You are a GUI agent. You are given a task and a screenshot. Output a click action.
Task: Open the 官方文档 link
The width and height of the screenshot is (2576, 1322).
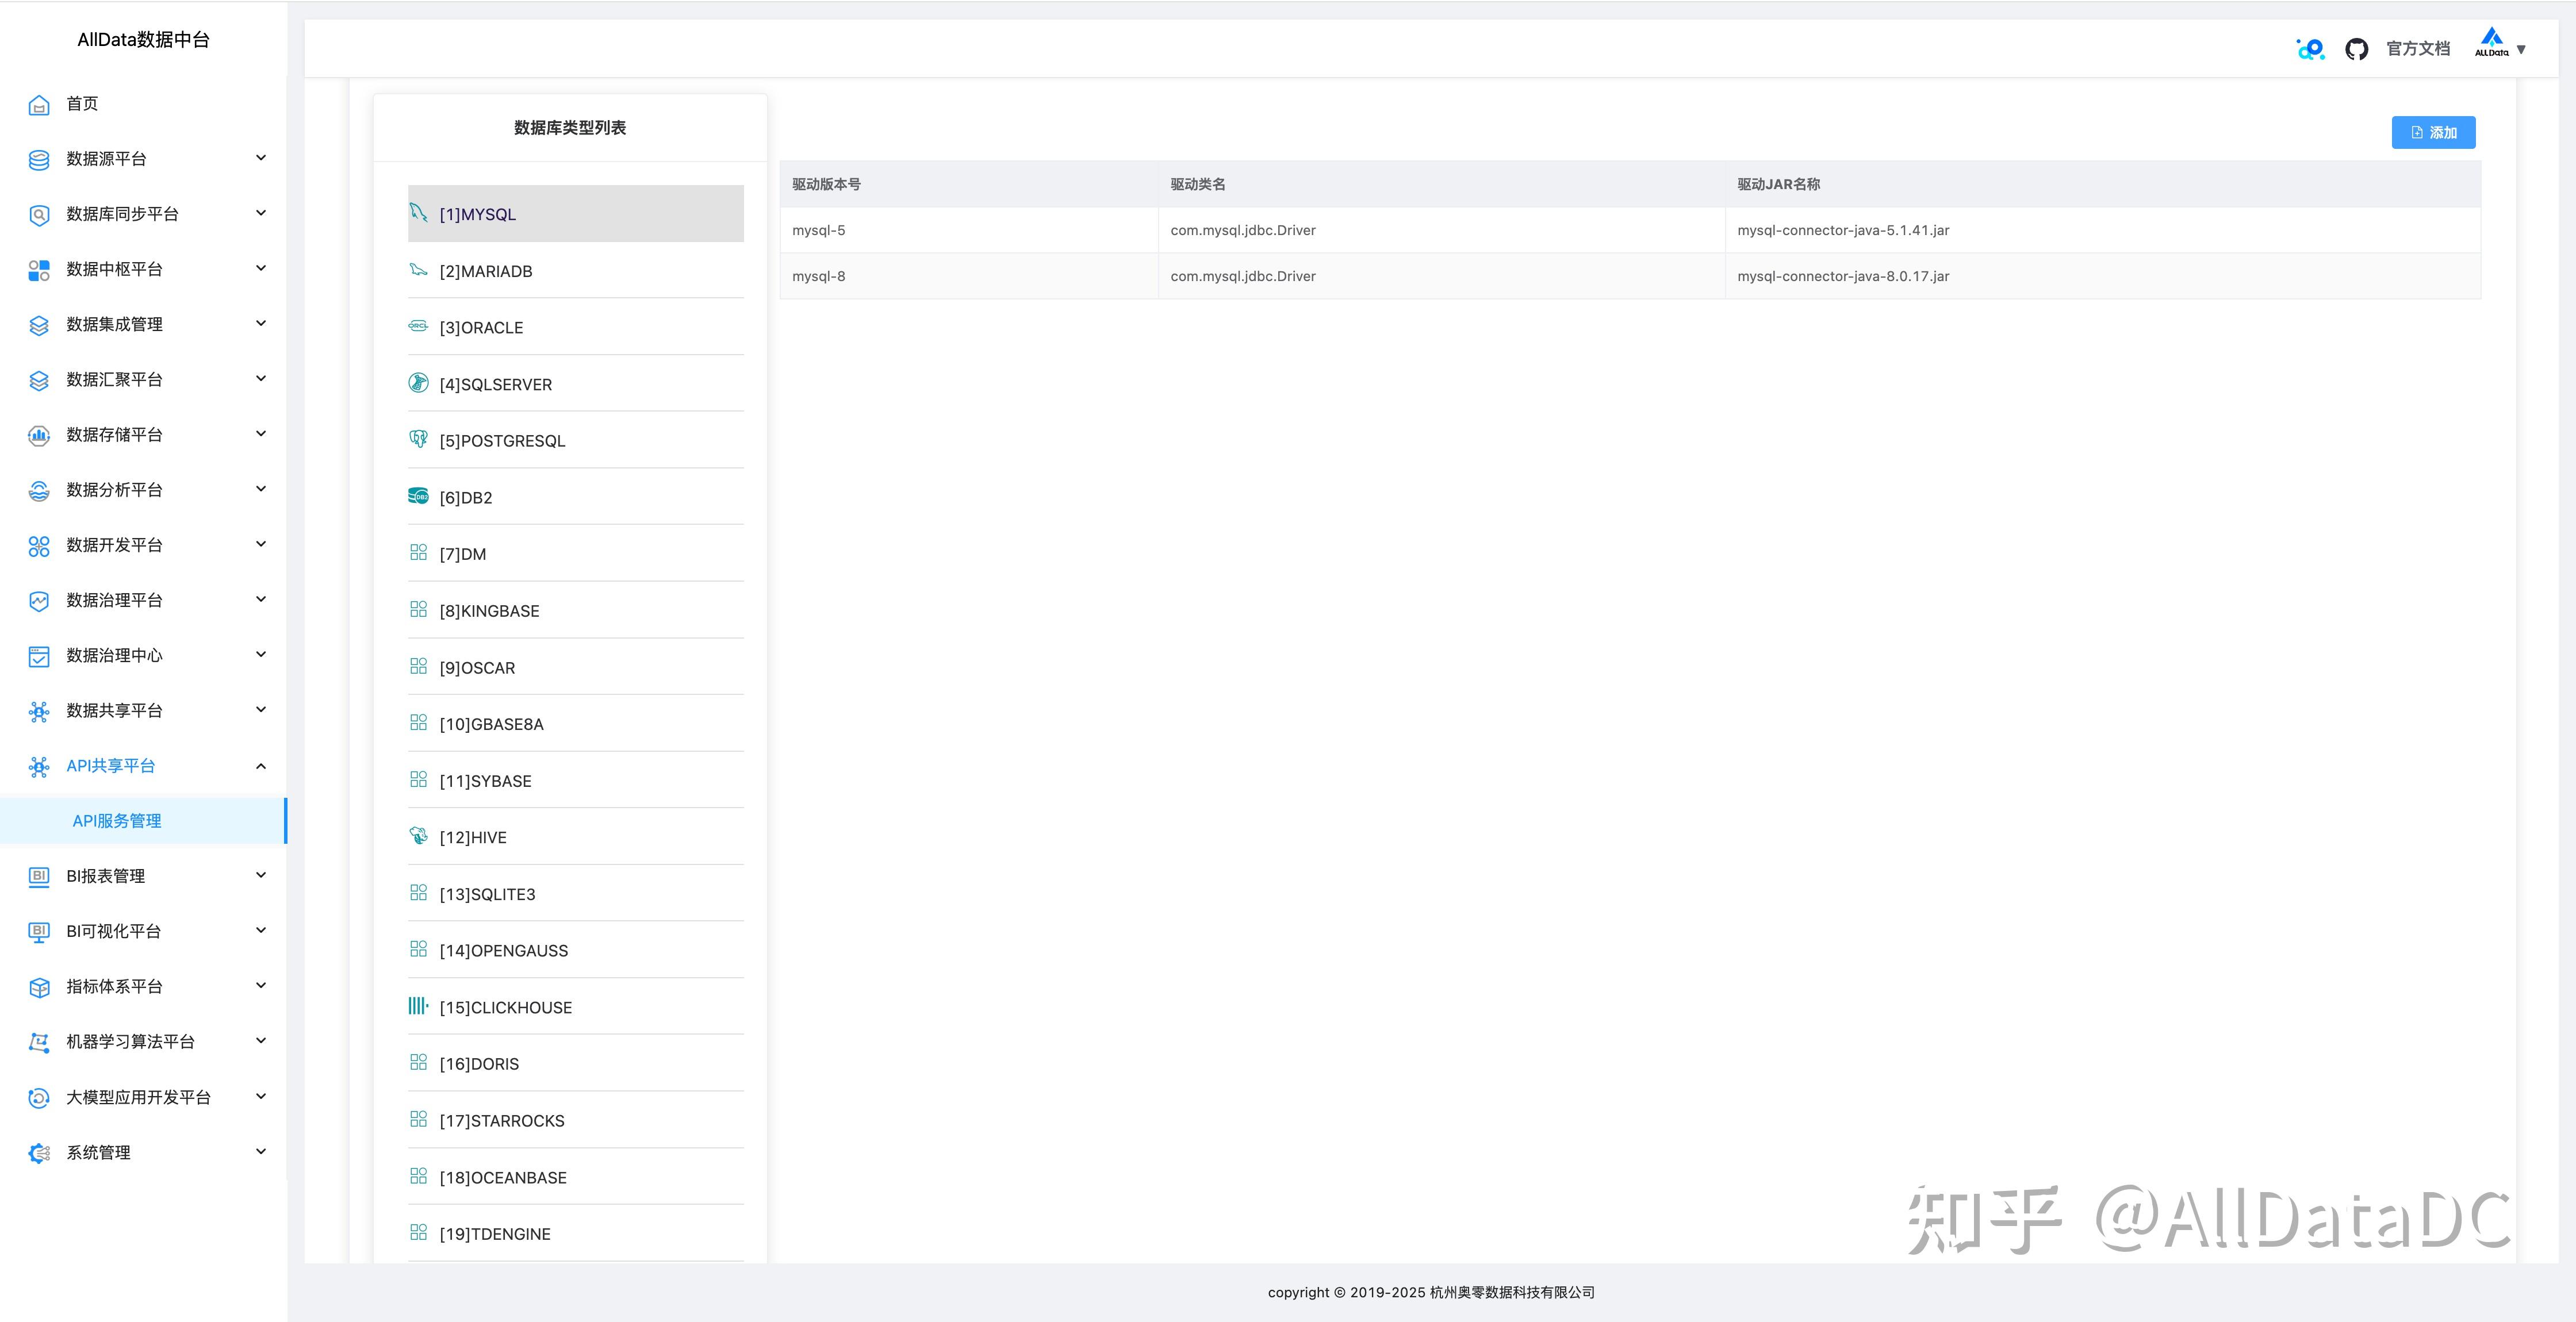[x=2418, y=49]
